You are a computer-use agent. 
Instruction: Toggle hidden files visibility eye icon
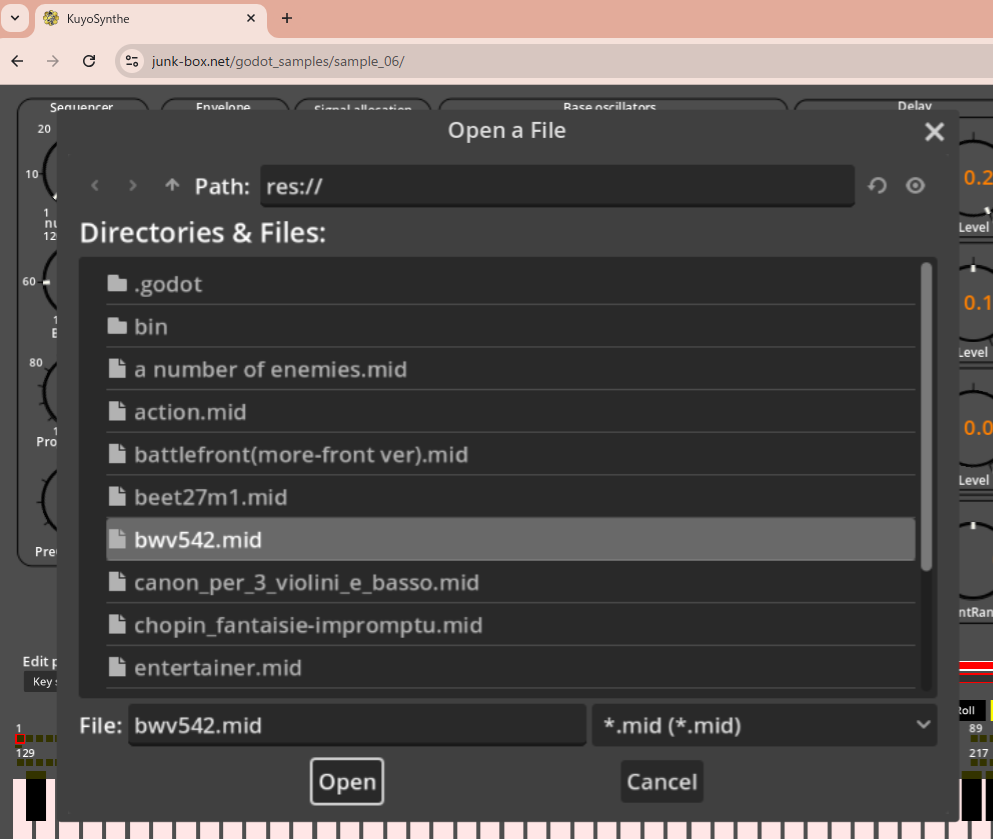pos(915,186)
